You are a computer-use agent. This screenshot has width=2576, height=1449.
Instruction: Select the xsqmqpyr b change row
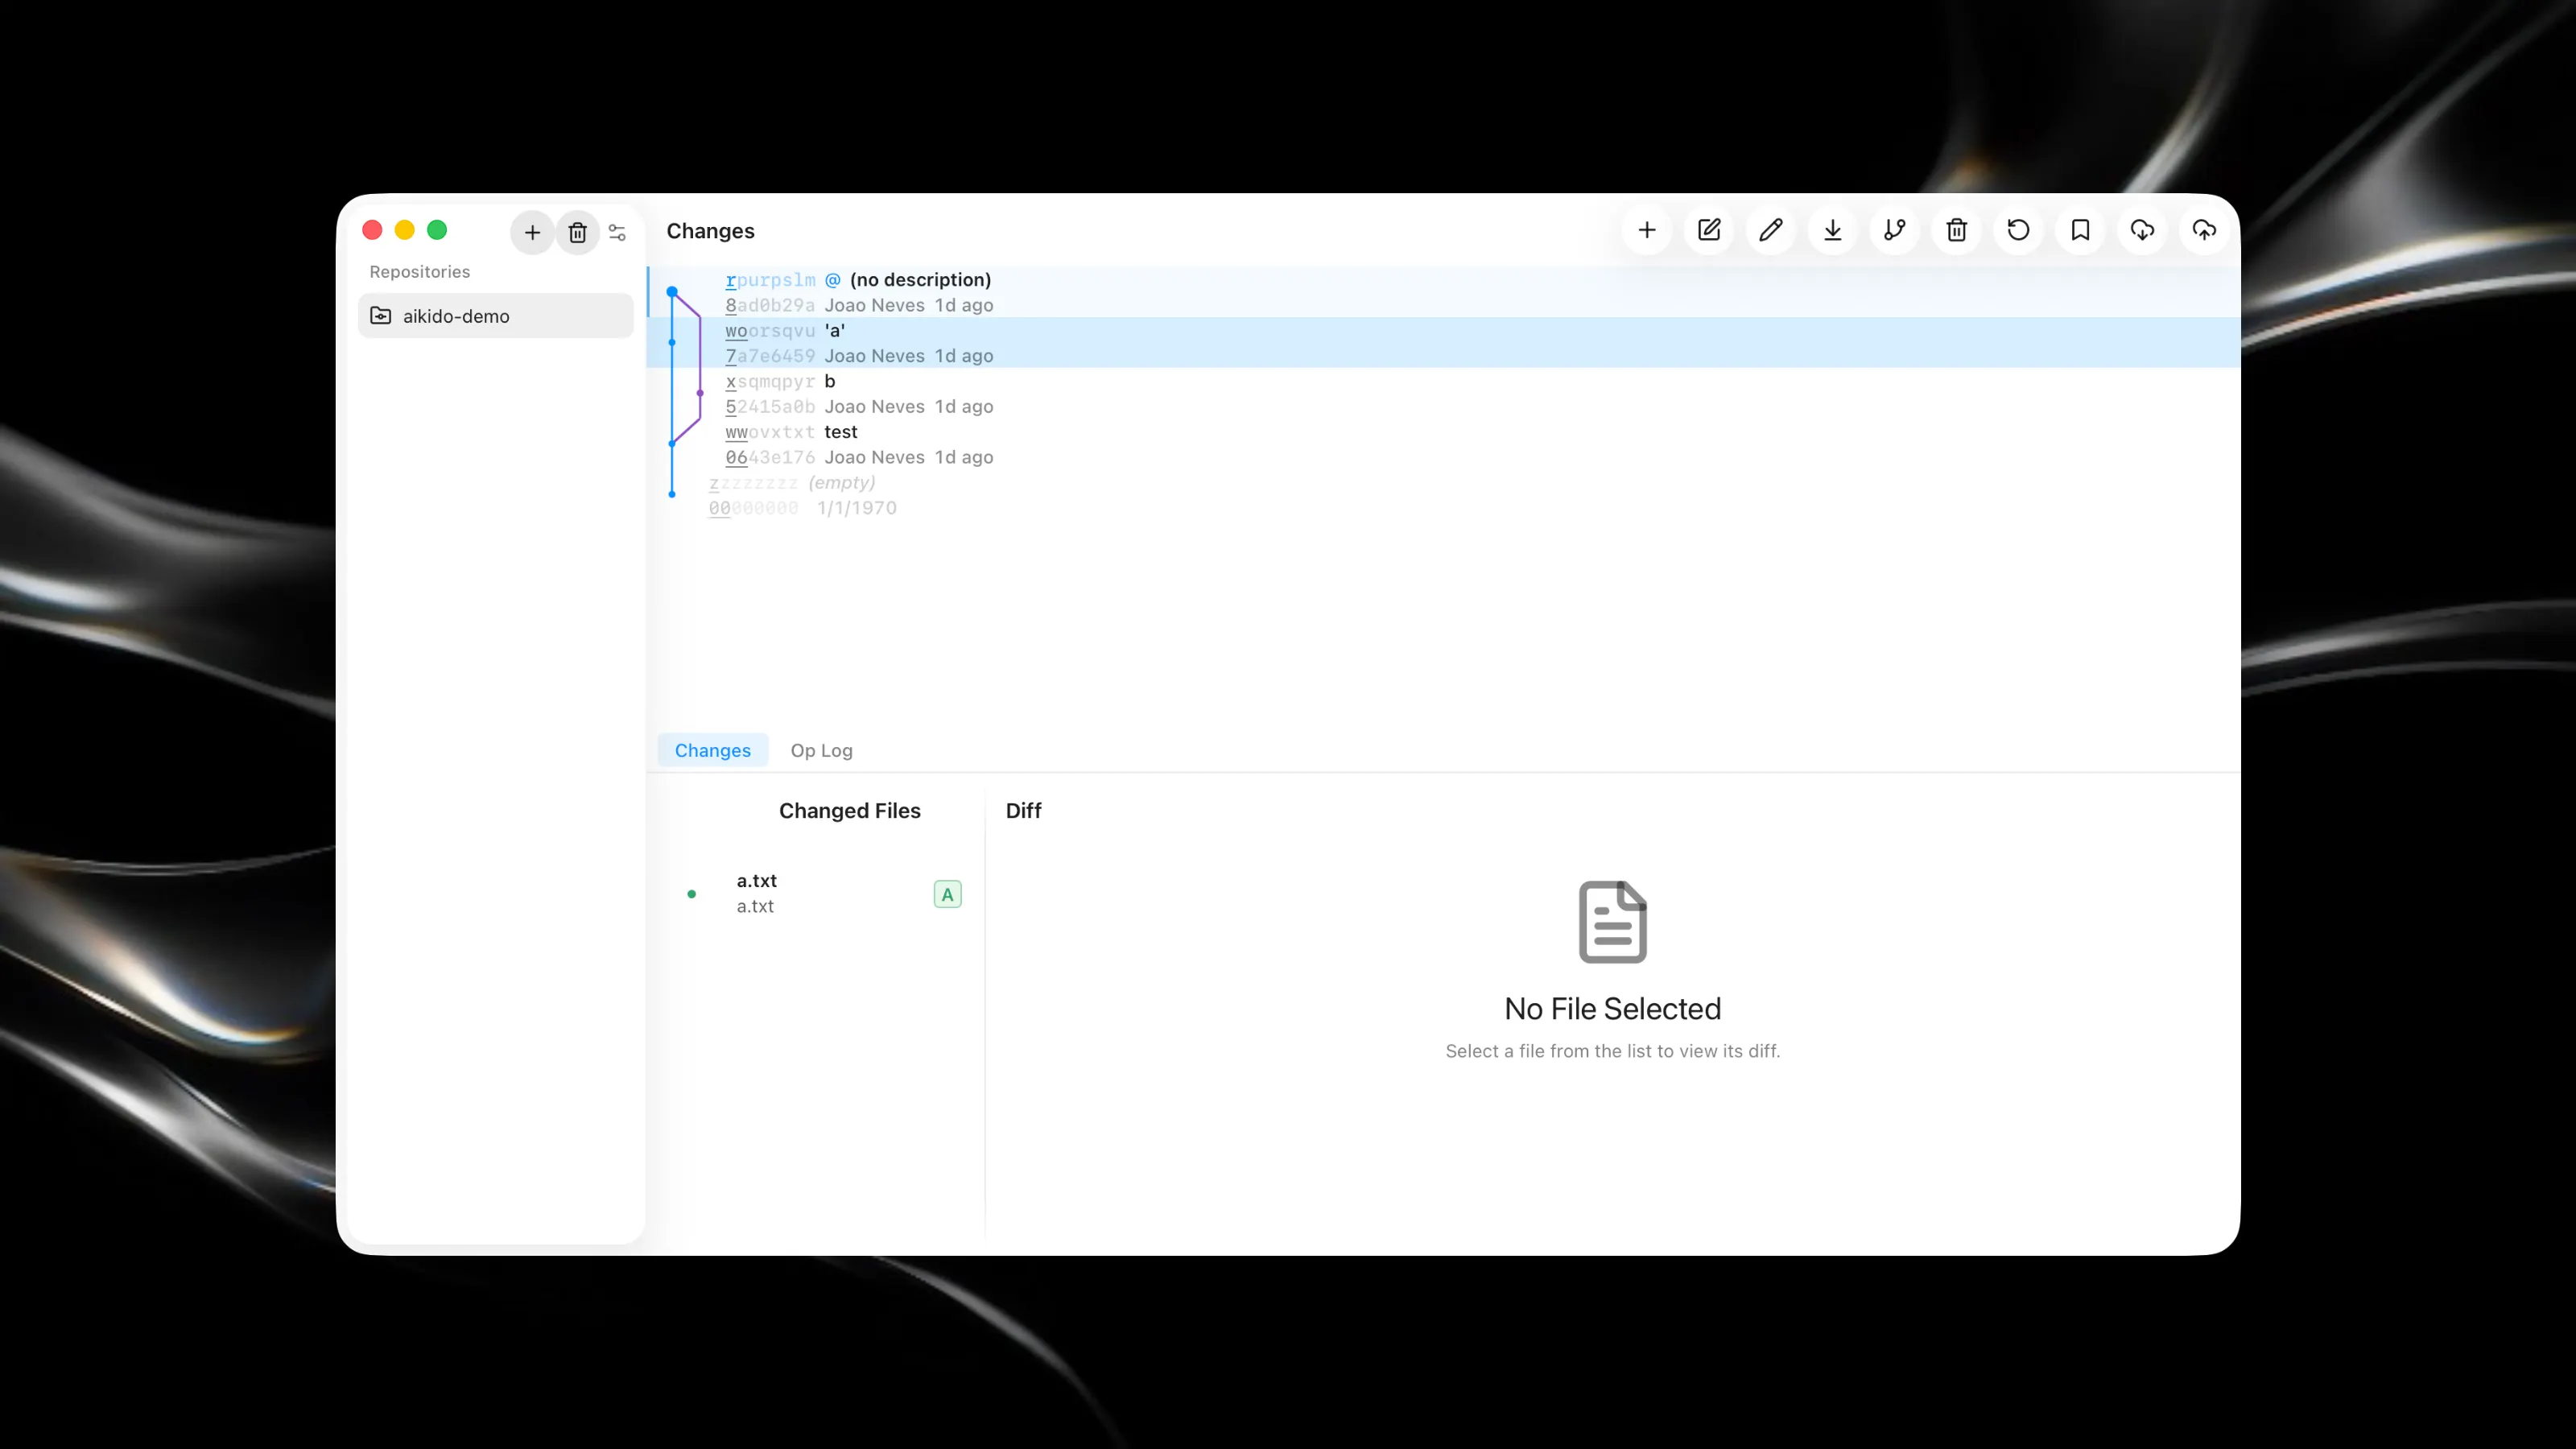(x=1443, y=394)
